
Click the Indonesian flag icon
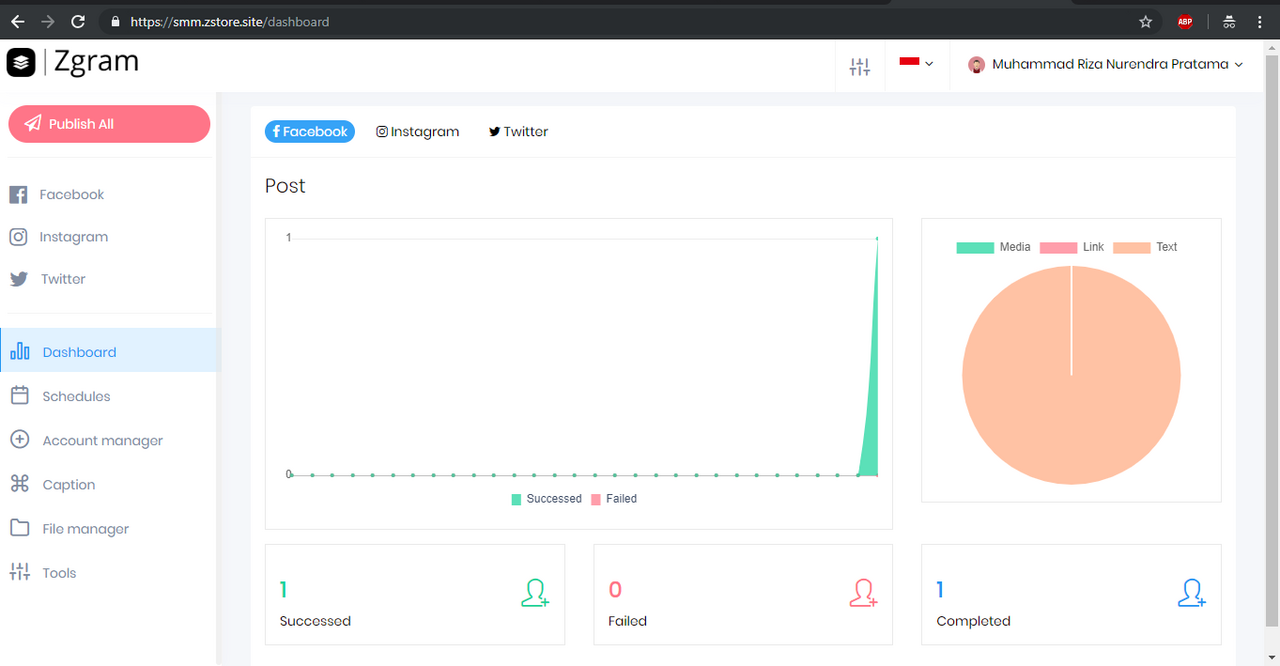click(x=909, y=62)
